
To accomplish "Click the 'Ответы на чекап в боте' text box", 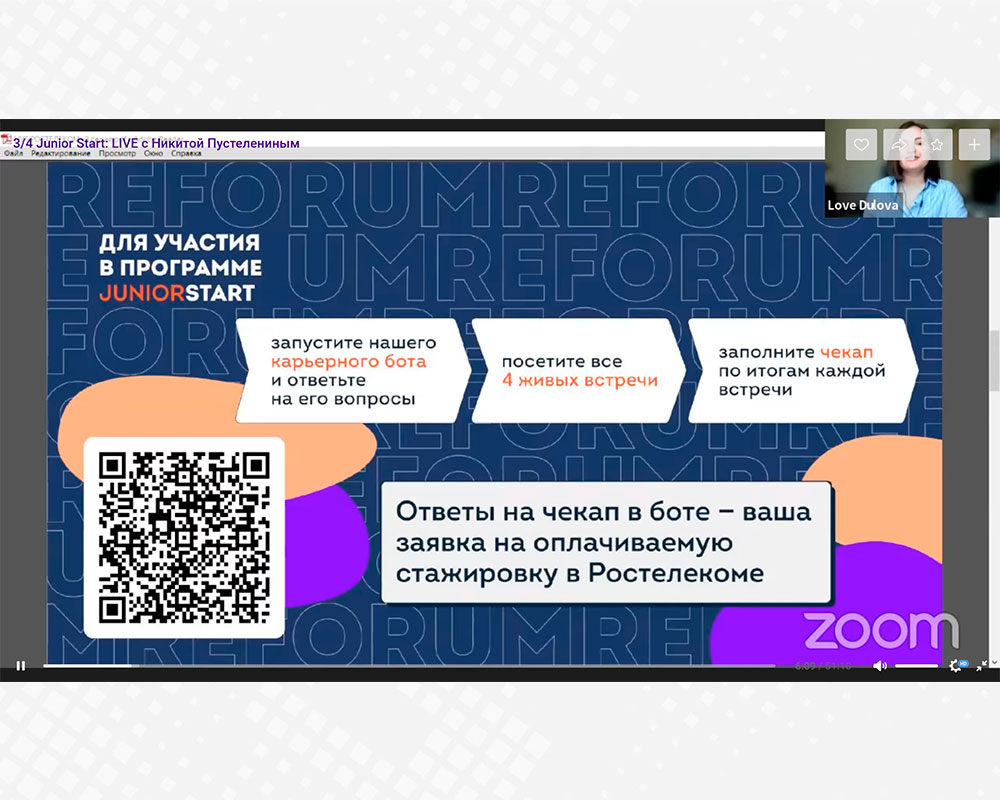I will (607, 542).
